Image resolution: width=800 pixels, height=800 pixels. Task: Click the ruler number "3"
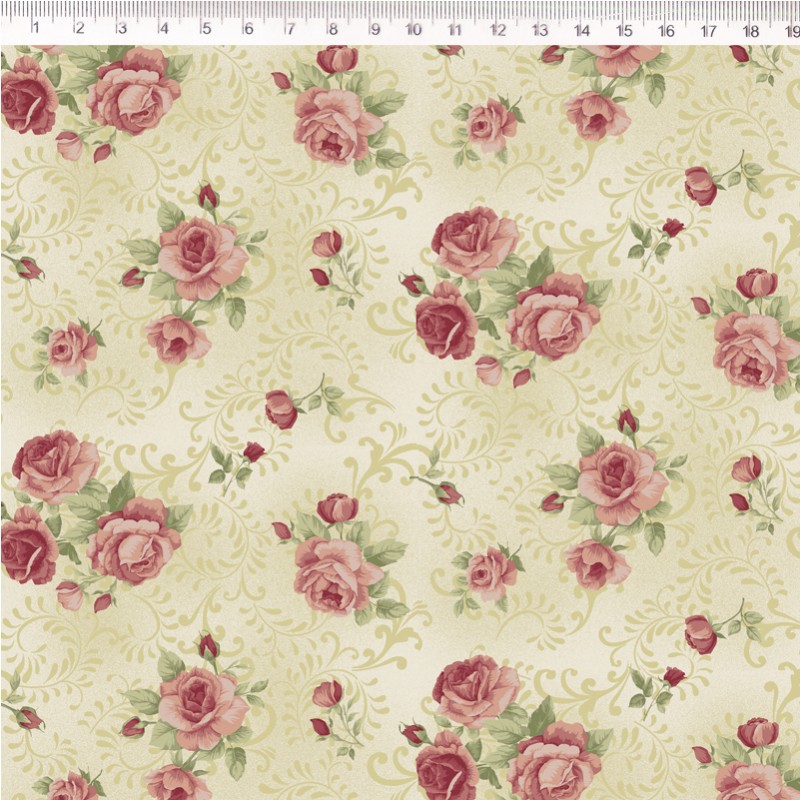(121, 28)
